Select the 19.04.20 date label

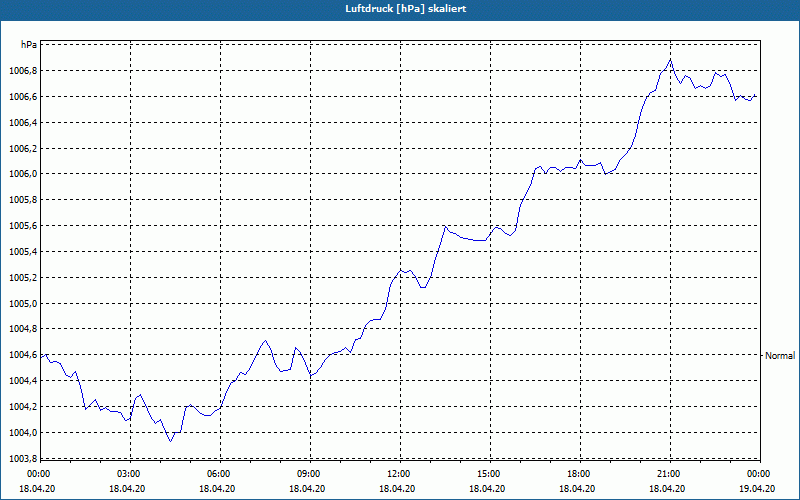(757, 488)
